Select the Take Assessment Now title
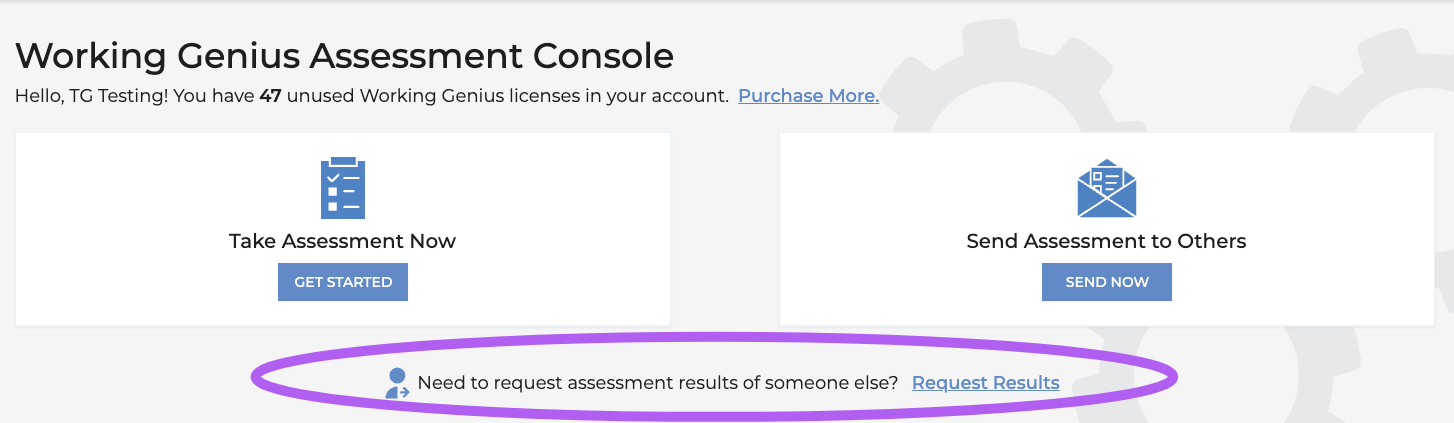Viewport: 1454px width, 423px height. point(342,241)
